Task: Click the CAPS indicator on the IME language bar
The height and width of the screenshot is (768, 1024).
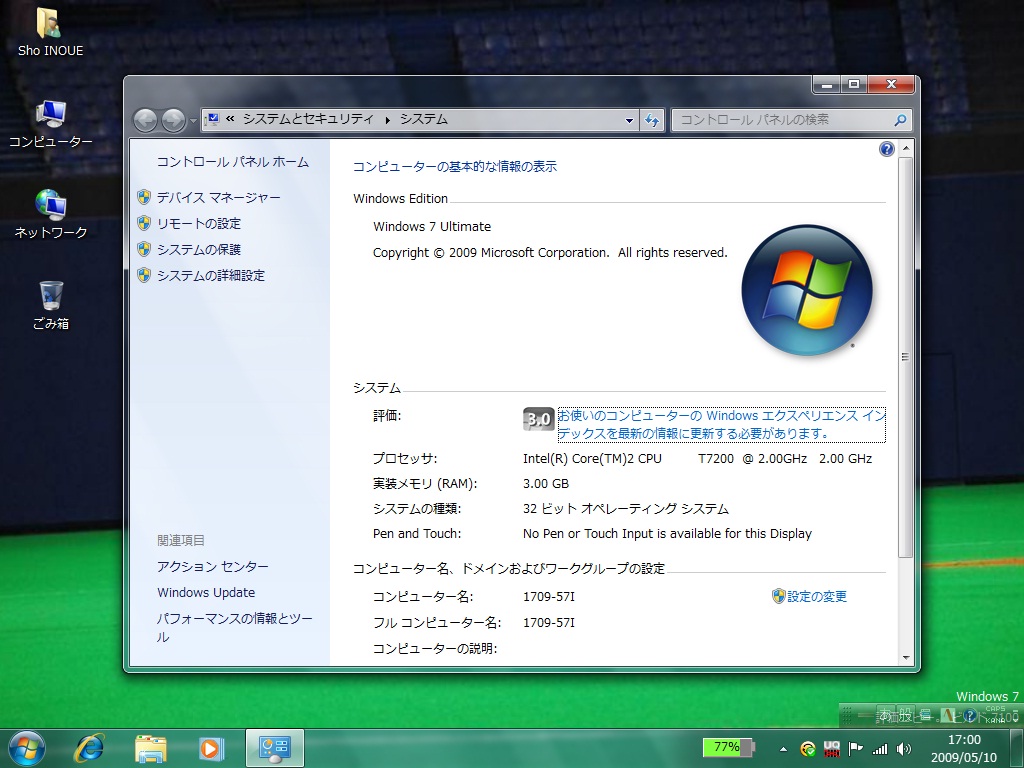Action: pos(995,709)
